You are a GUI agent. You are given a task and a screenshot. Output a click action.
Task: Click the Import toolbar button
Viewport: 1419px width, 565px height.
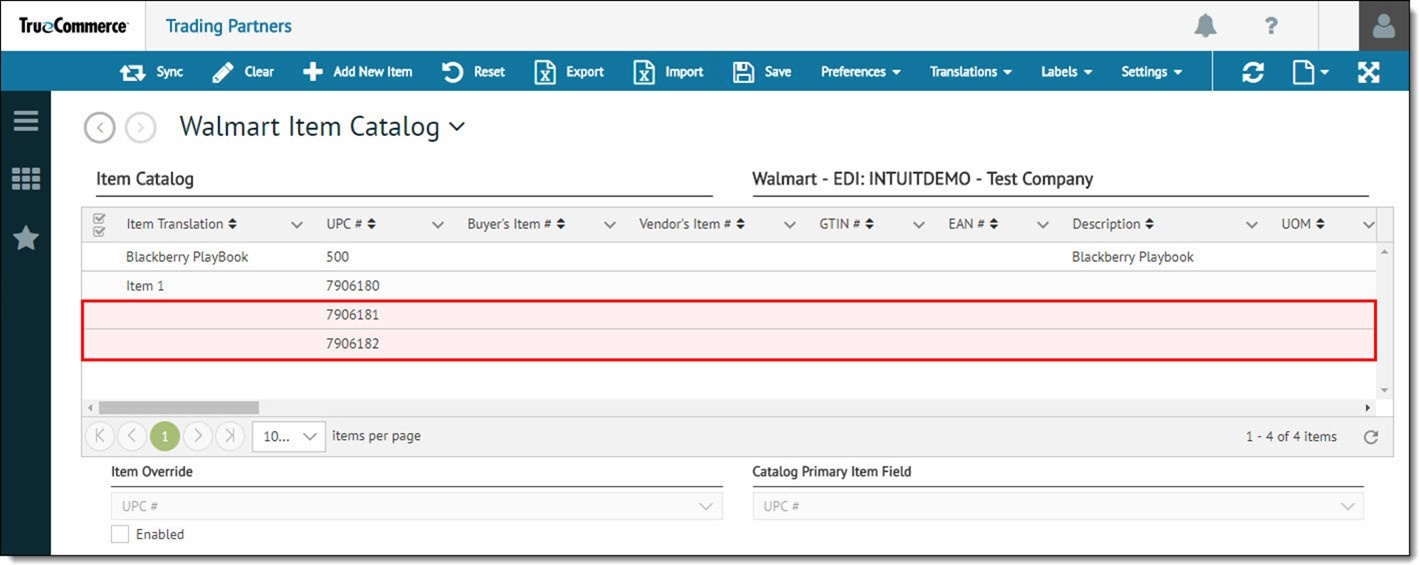pyautogui.click(x=669, y=72)
